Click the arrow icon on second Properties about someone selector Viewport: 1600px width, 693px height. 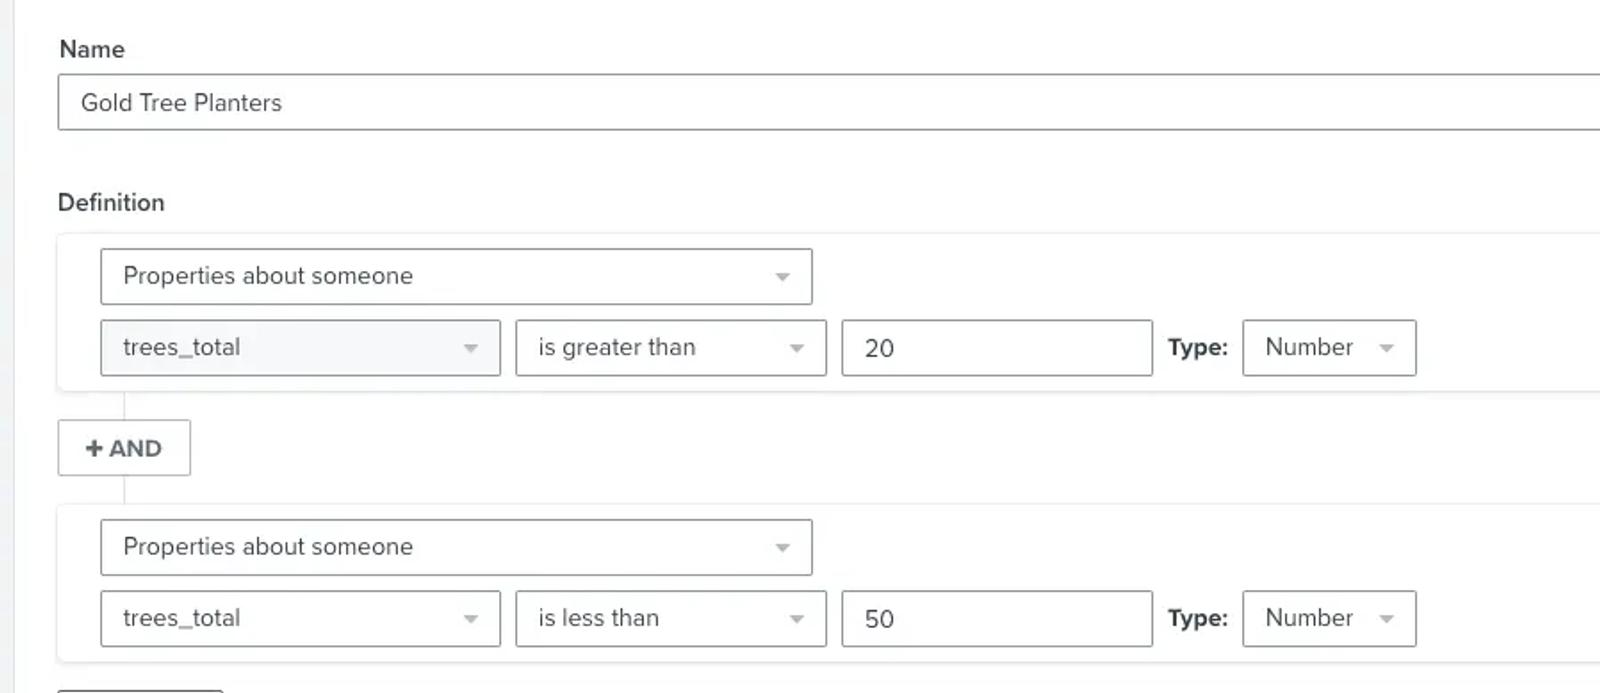[x=783, y=548]
